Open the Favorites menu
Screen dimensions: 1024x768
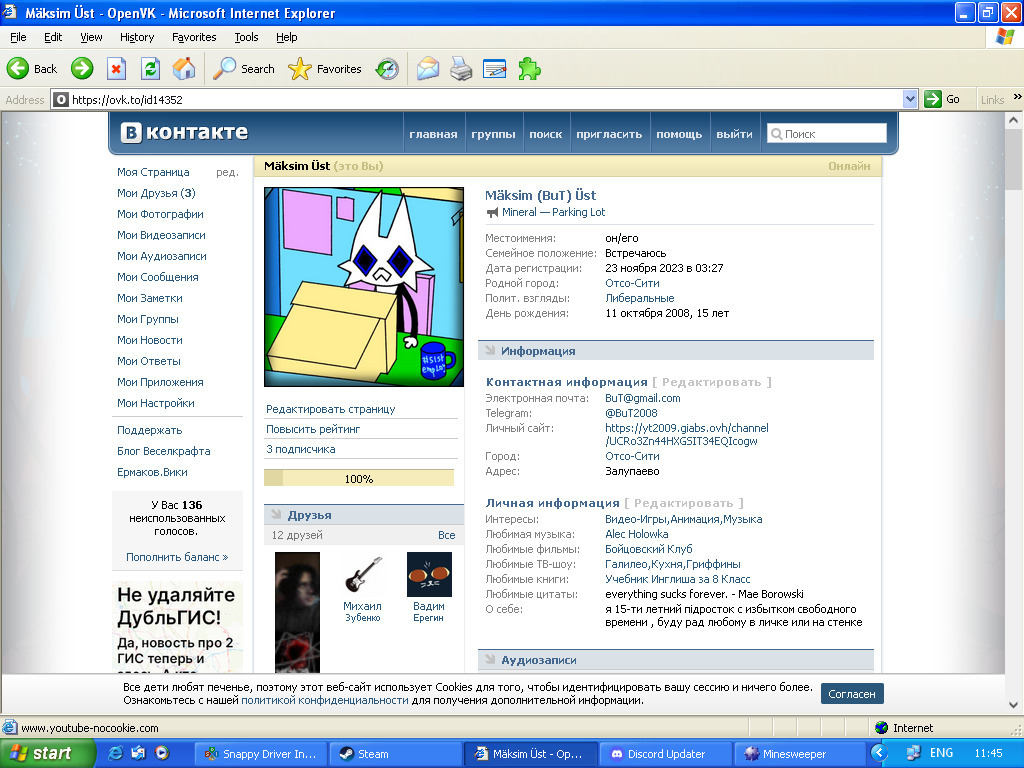pyautogui.click(x=194, y=37)
